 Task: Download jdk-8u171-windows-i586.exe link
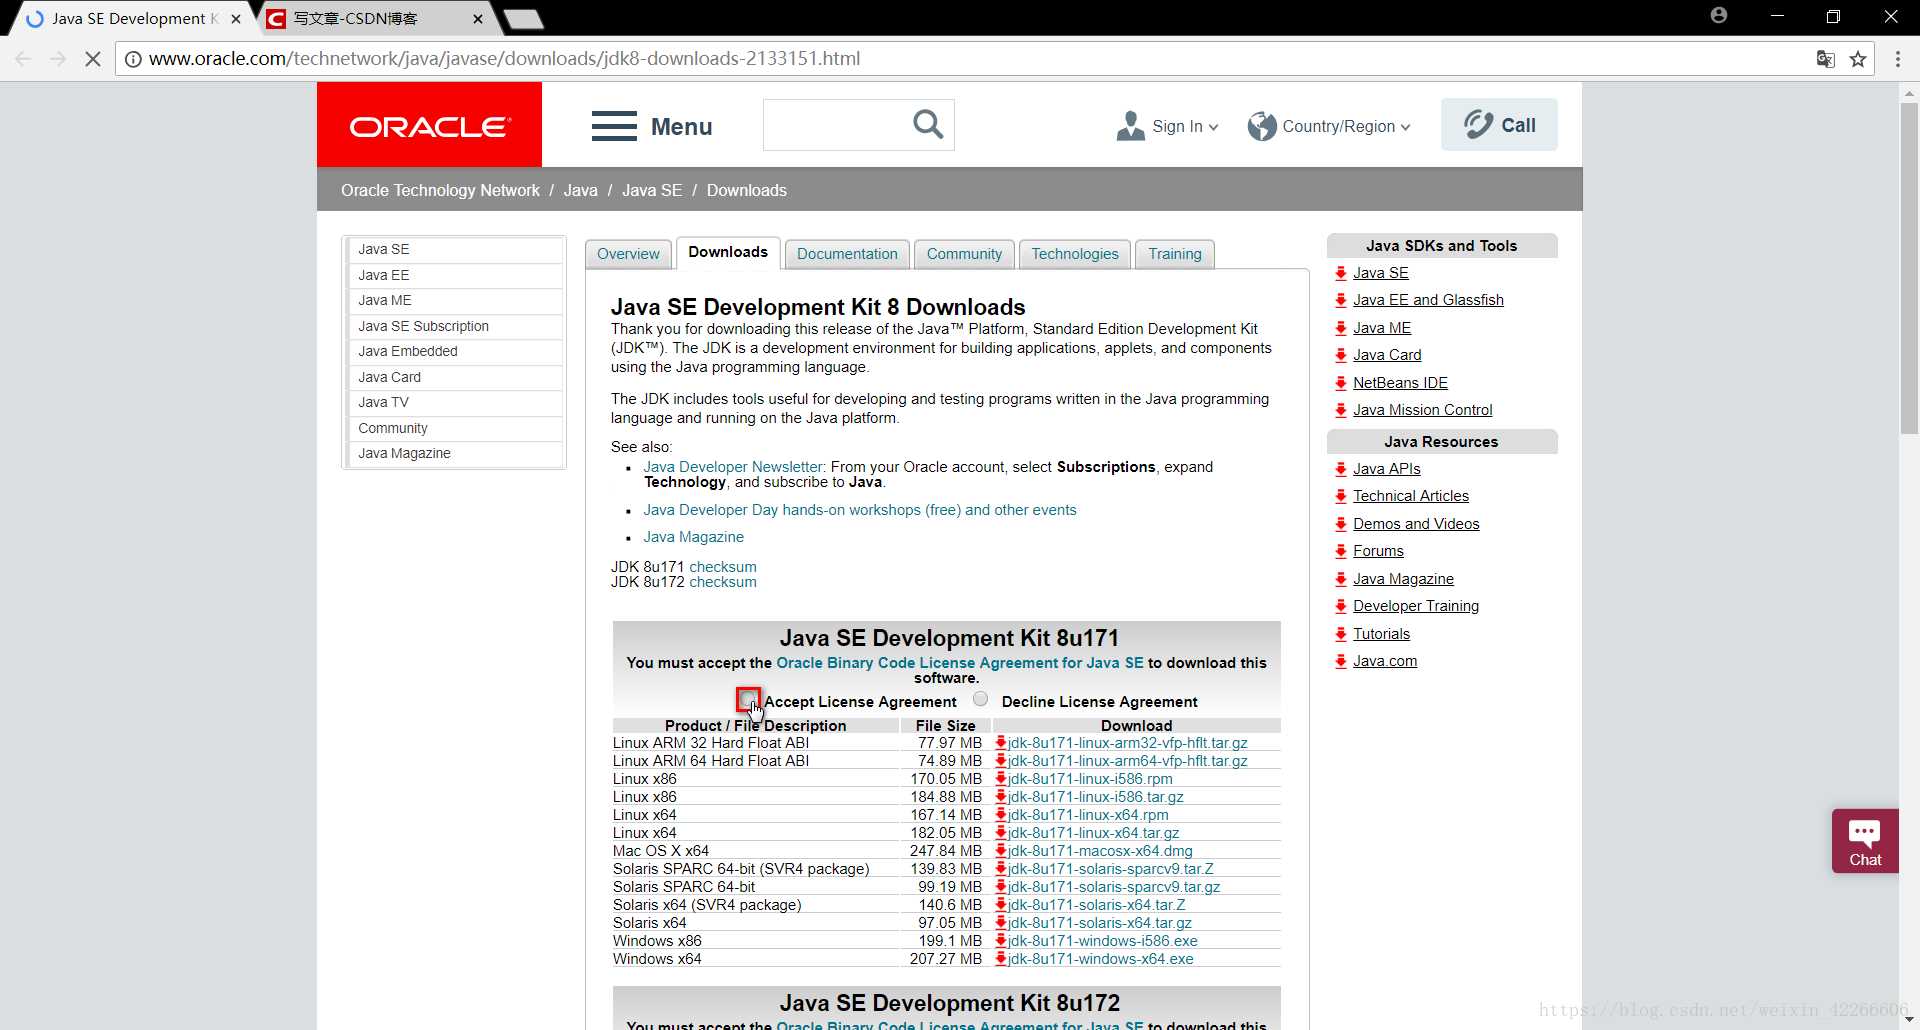(1102, 941)
